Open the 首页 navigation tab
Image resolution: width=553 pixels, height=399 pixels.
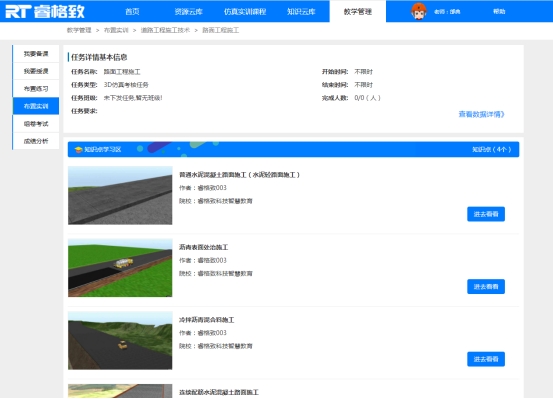(132, 12)
